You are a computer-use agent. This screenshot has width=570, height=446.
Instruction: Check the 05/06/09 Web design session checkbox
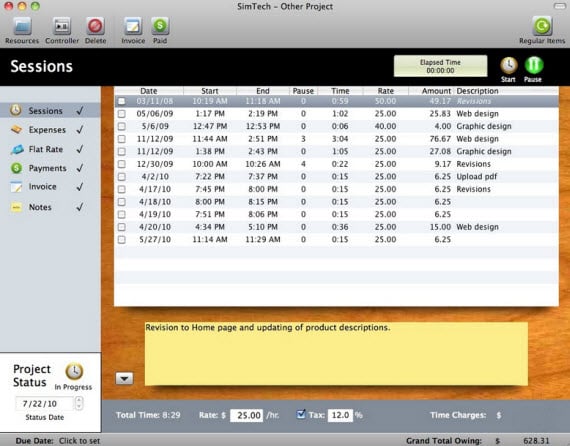coord(121,114)
